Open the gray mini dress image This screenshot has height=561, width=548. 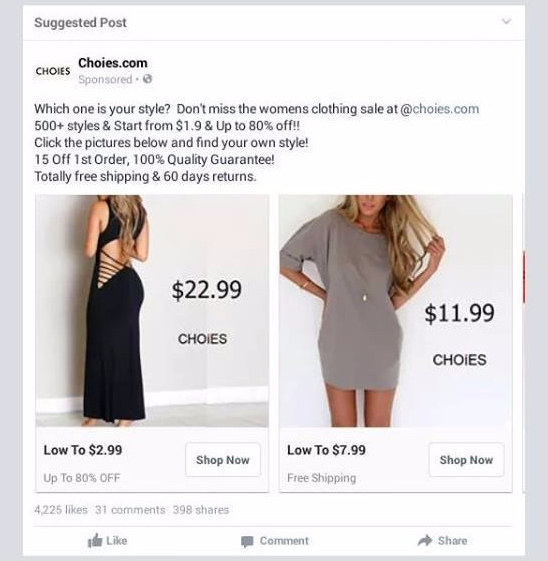tap(396, 311)
